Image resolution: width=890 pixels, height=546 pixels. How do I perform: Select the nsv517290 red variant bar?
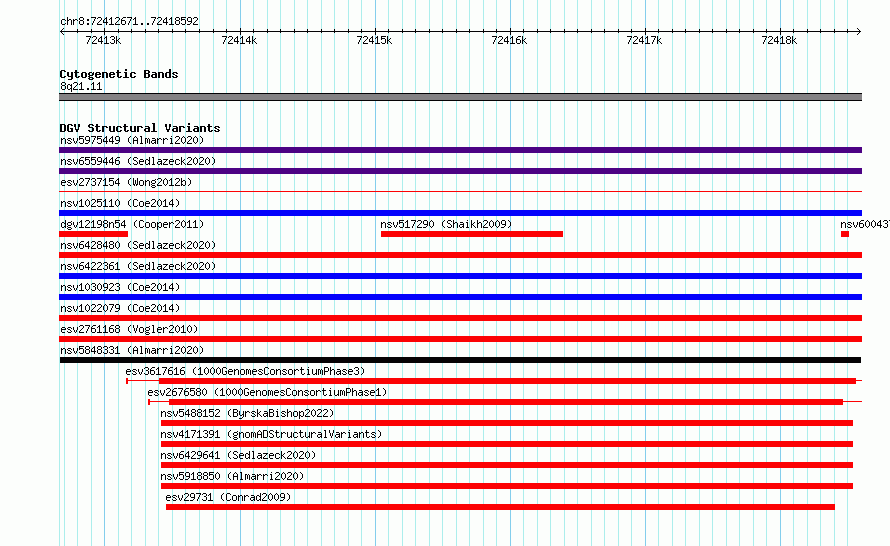(472, 234)
